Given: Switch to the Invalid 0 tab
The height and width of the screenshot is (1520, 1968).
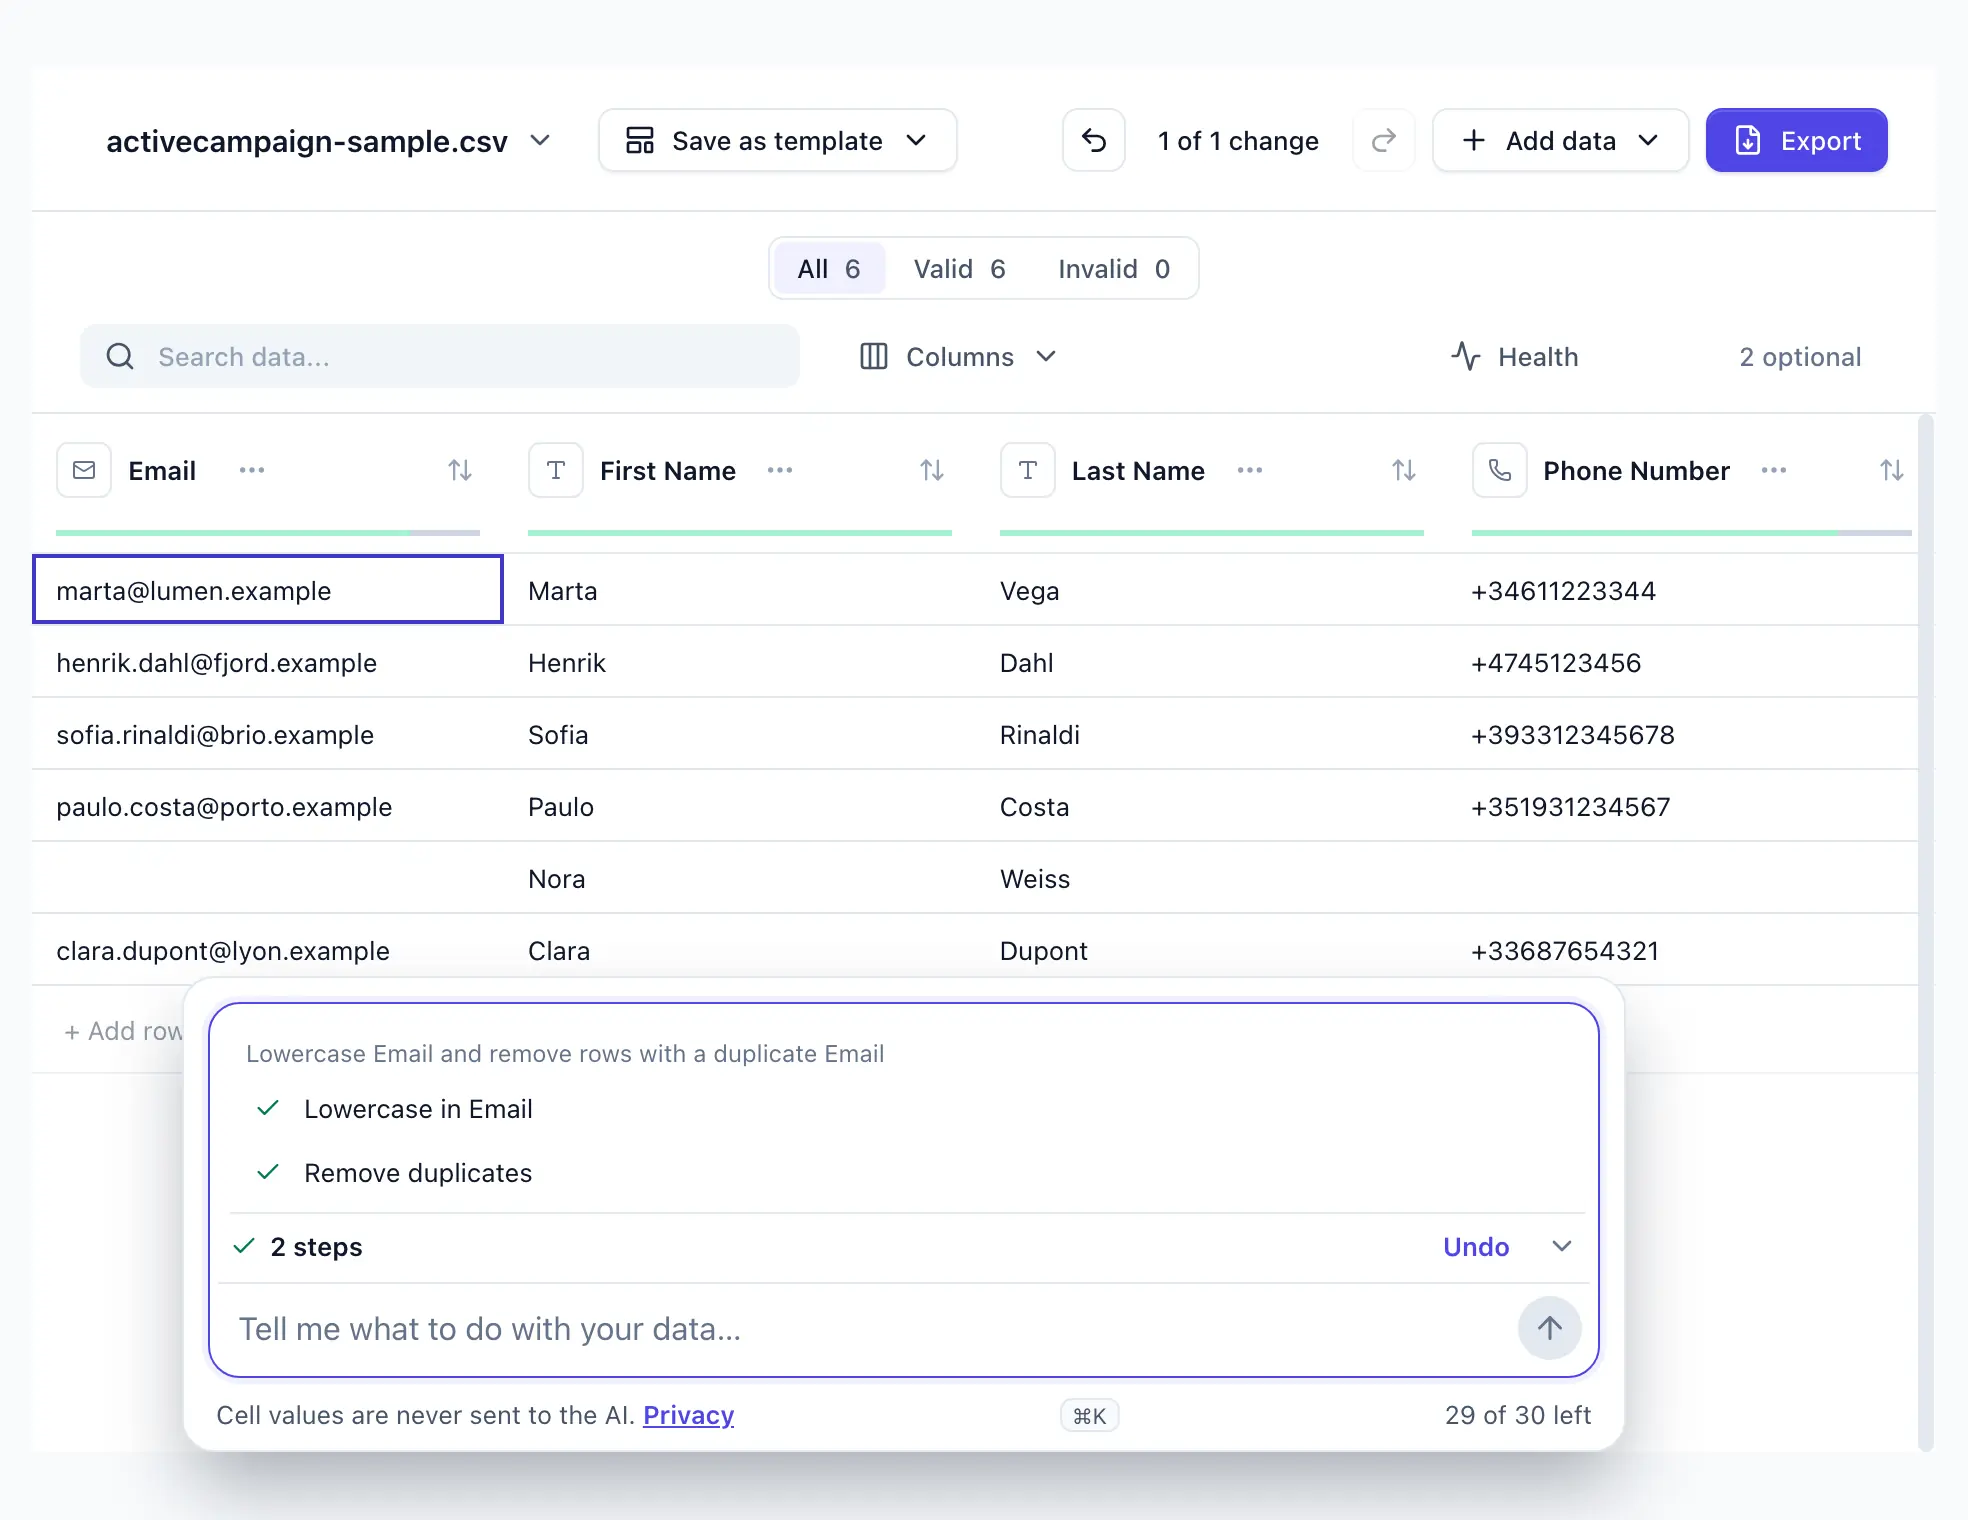Looking at the screenshot, I should pos(1114,269).
